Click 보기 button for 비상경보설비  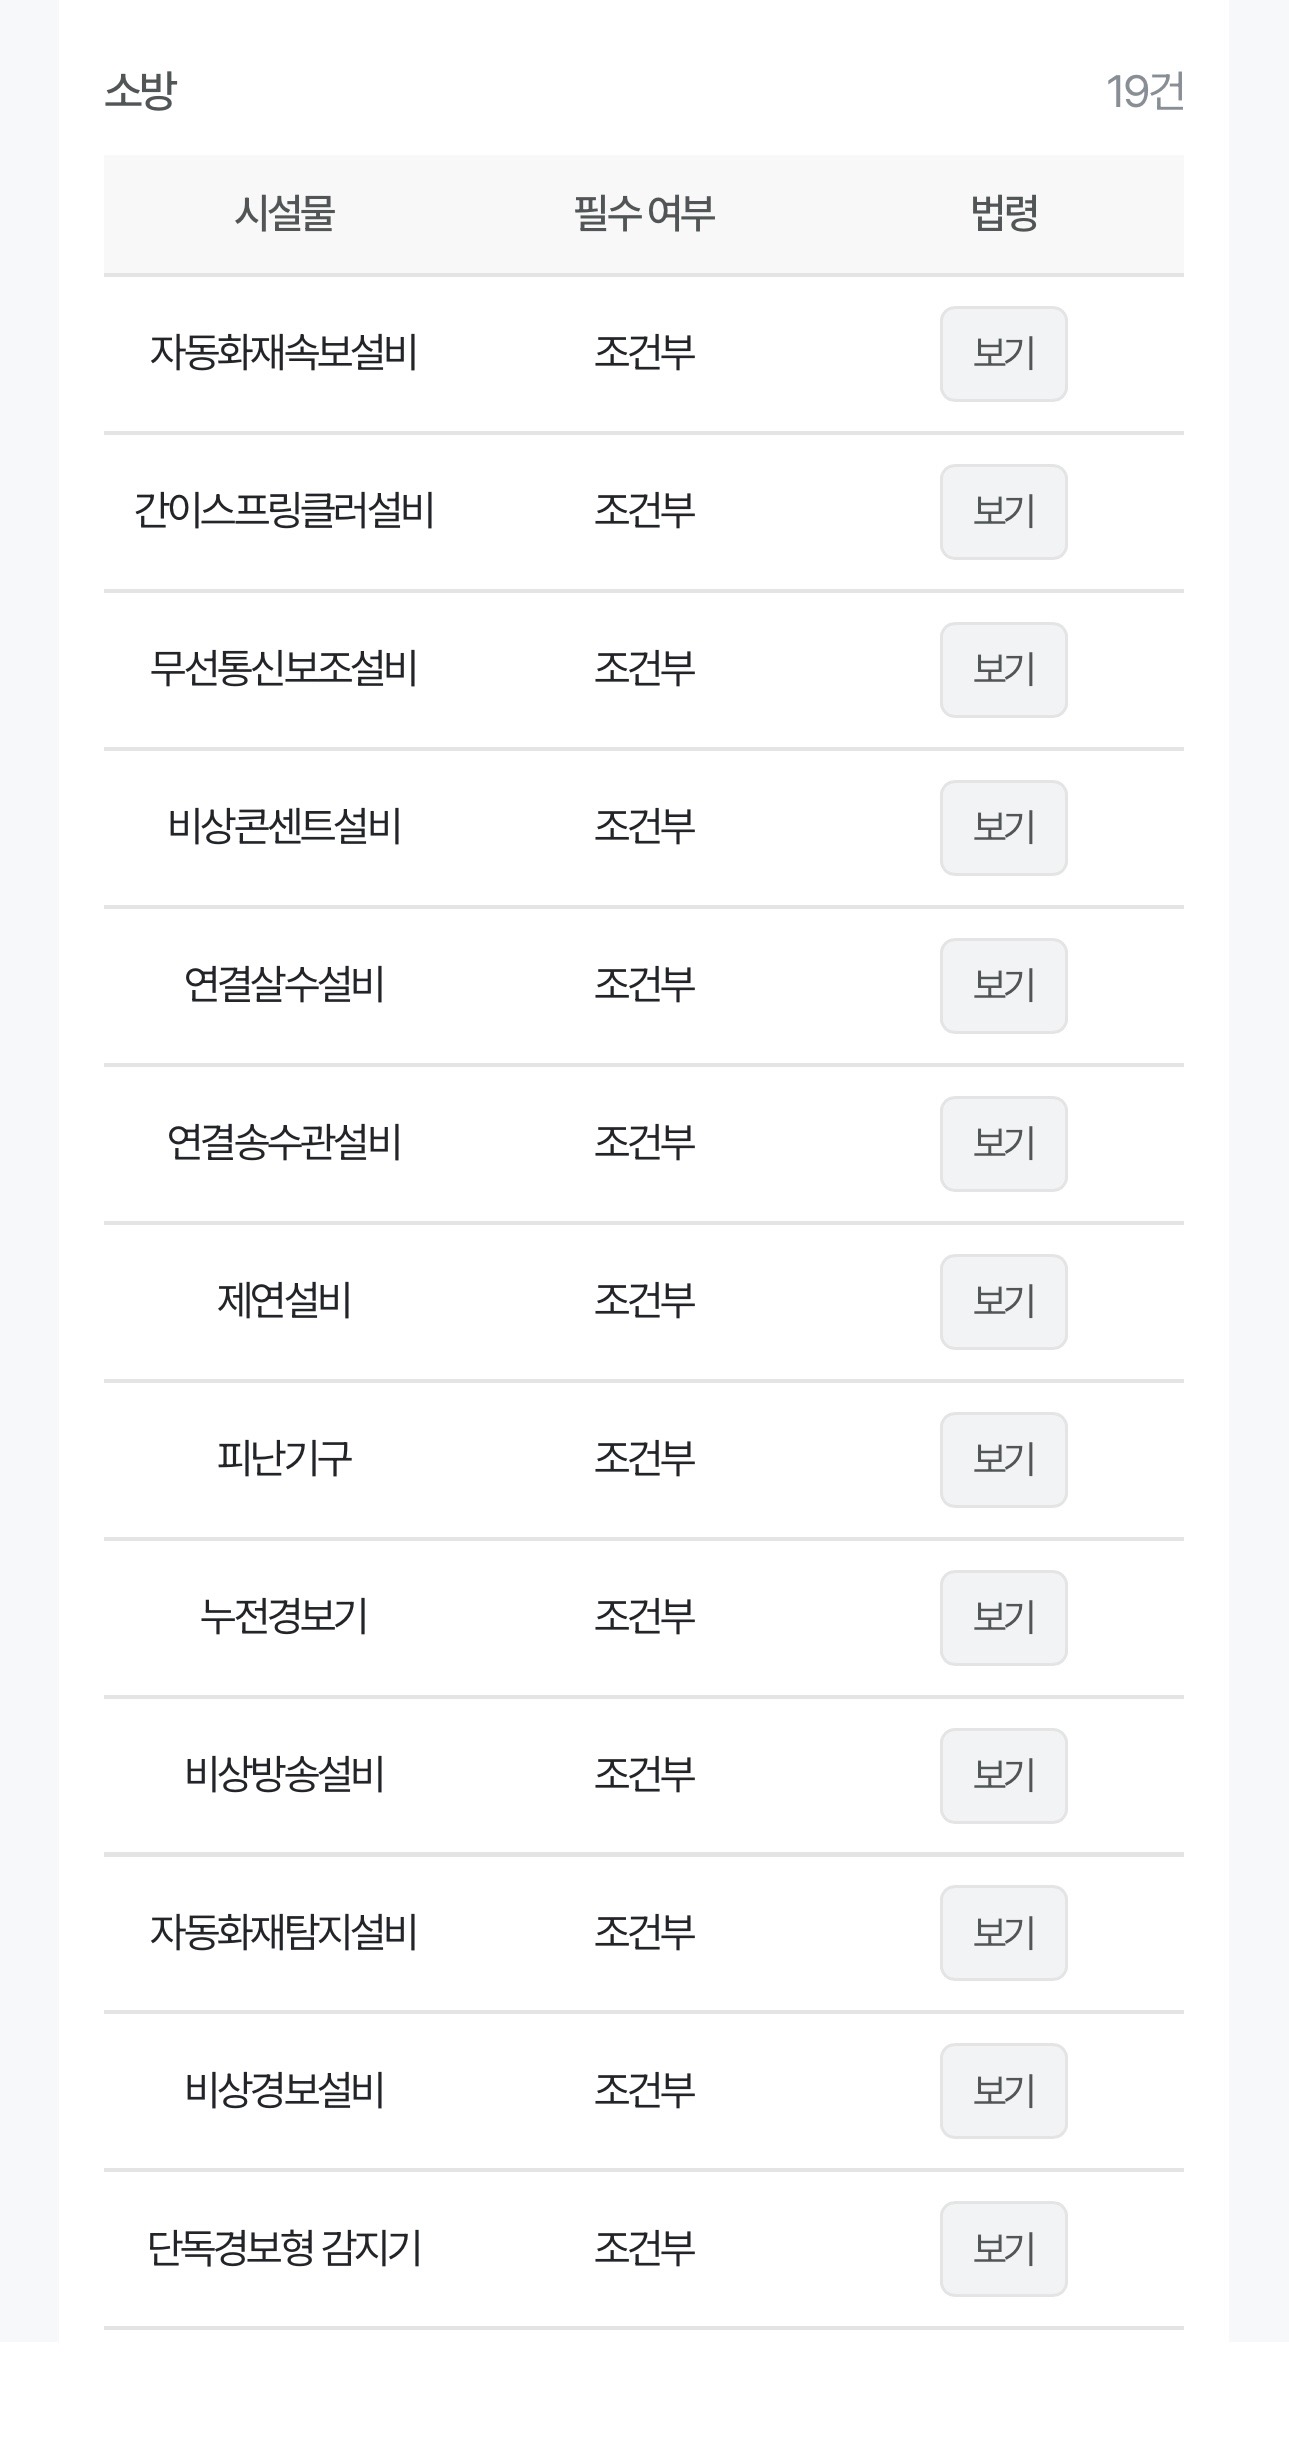pos(1003,2091)
